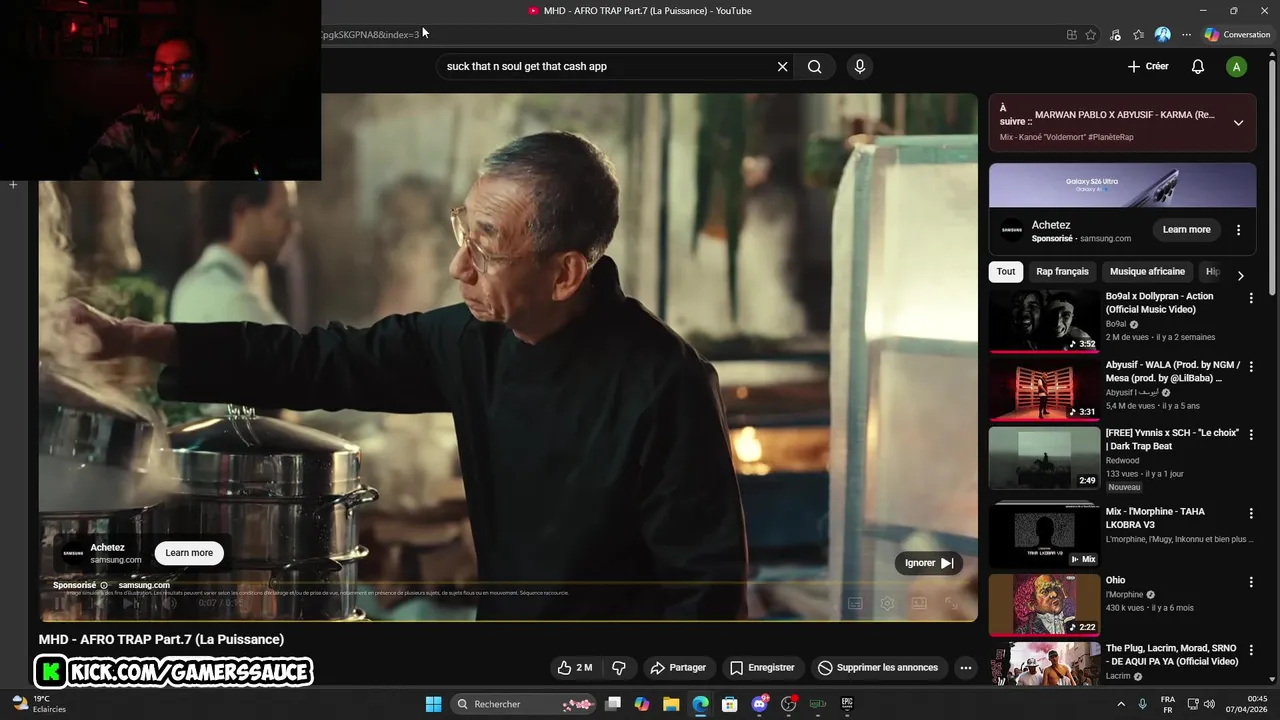
Task: Open the Bo9al channel name
Action: click(x=1116, y=324)
